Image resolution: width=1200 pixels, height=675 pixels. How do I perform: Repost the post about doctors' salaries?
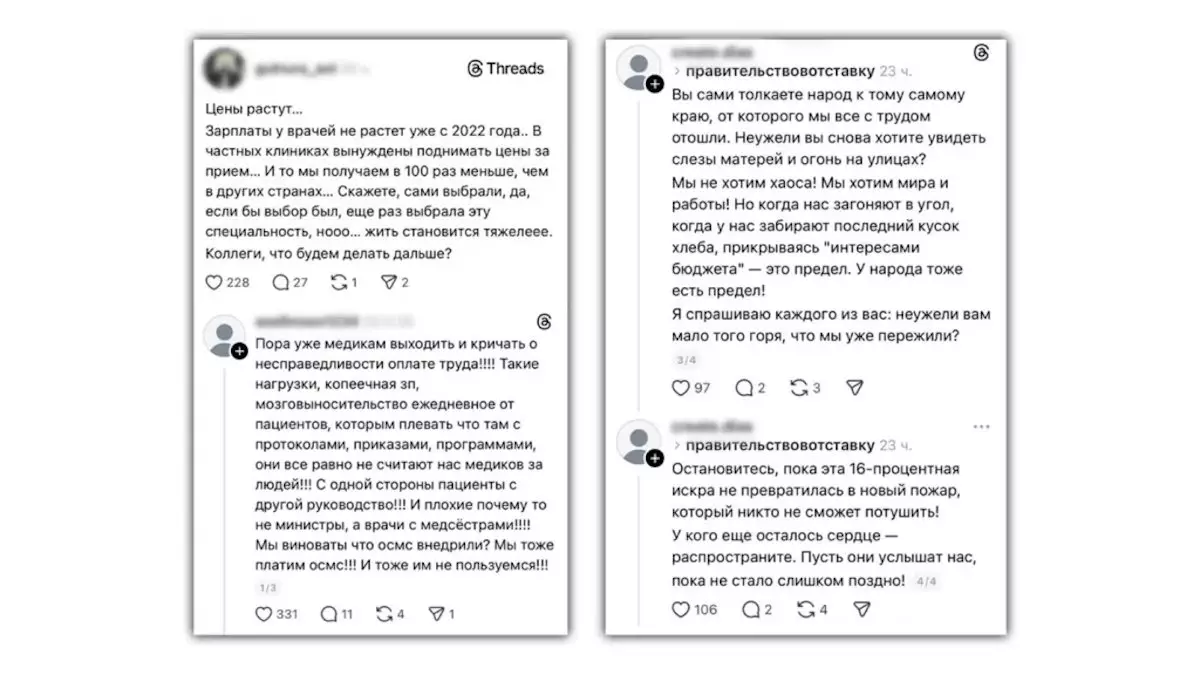coord(340,282)
